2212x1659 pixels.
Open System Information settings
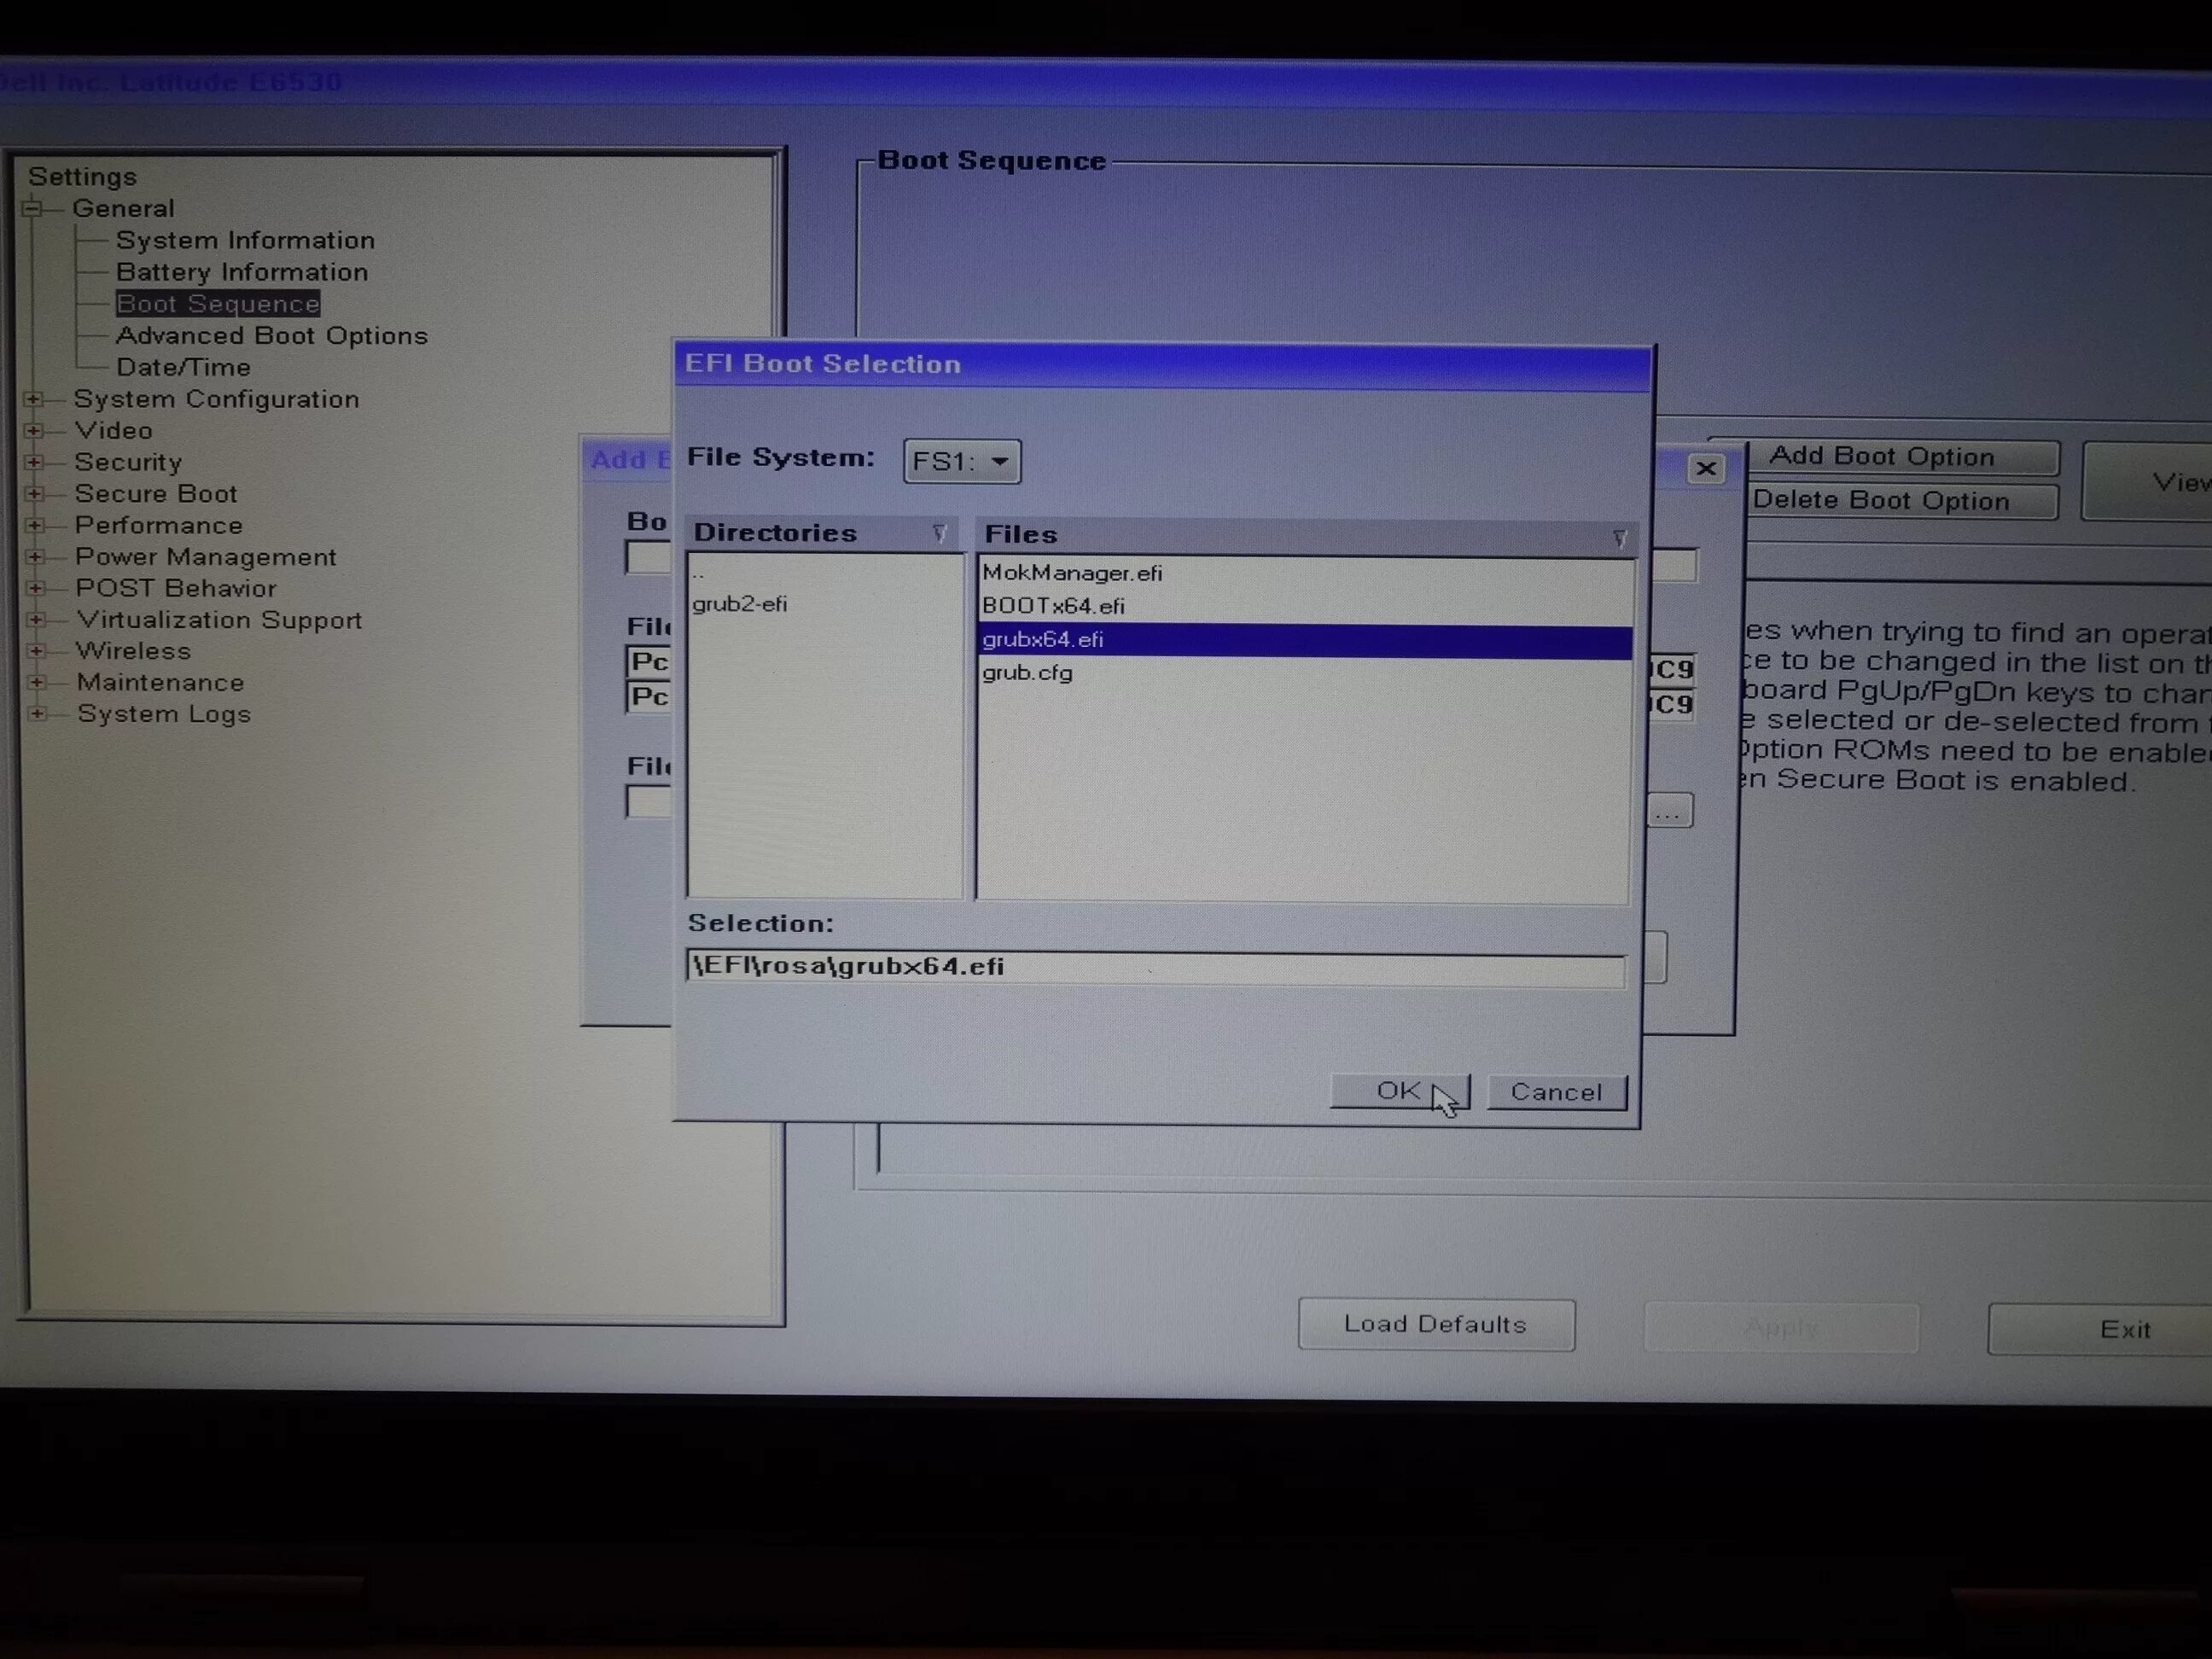point(246,239)
